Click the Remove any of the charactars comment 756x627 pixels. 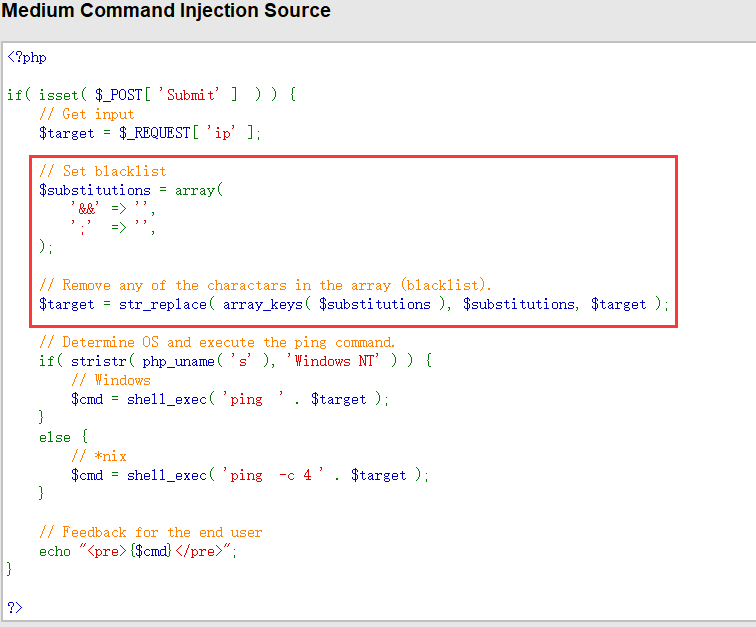(272, 285)
